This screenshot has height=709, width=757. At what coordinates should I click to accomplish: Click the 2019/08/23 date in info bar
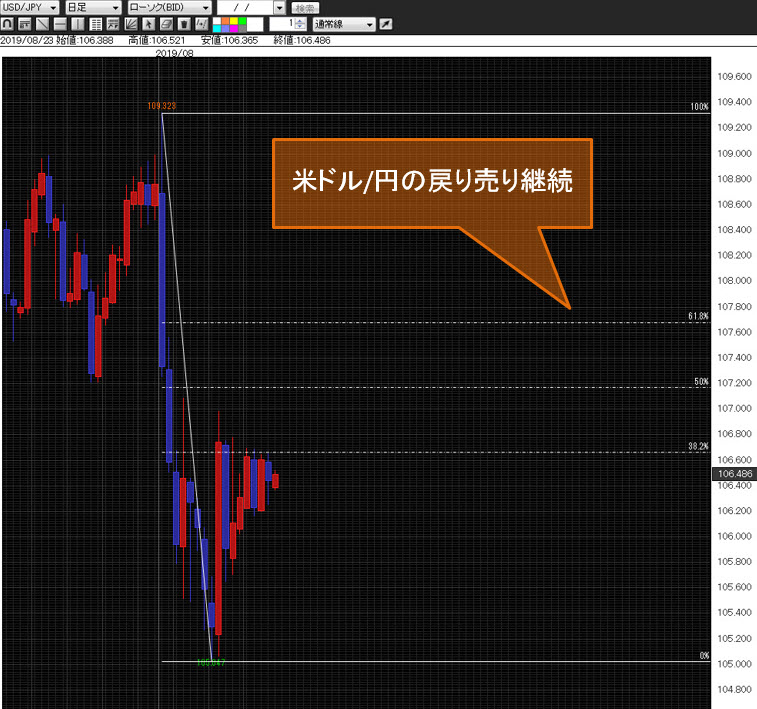[27, 41]
